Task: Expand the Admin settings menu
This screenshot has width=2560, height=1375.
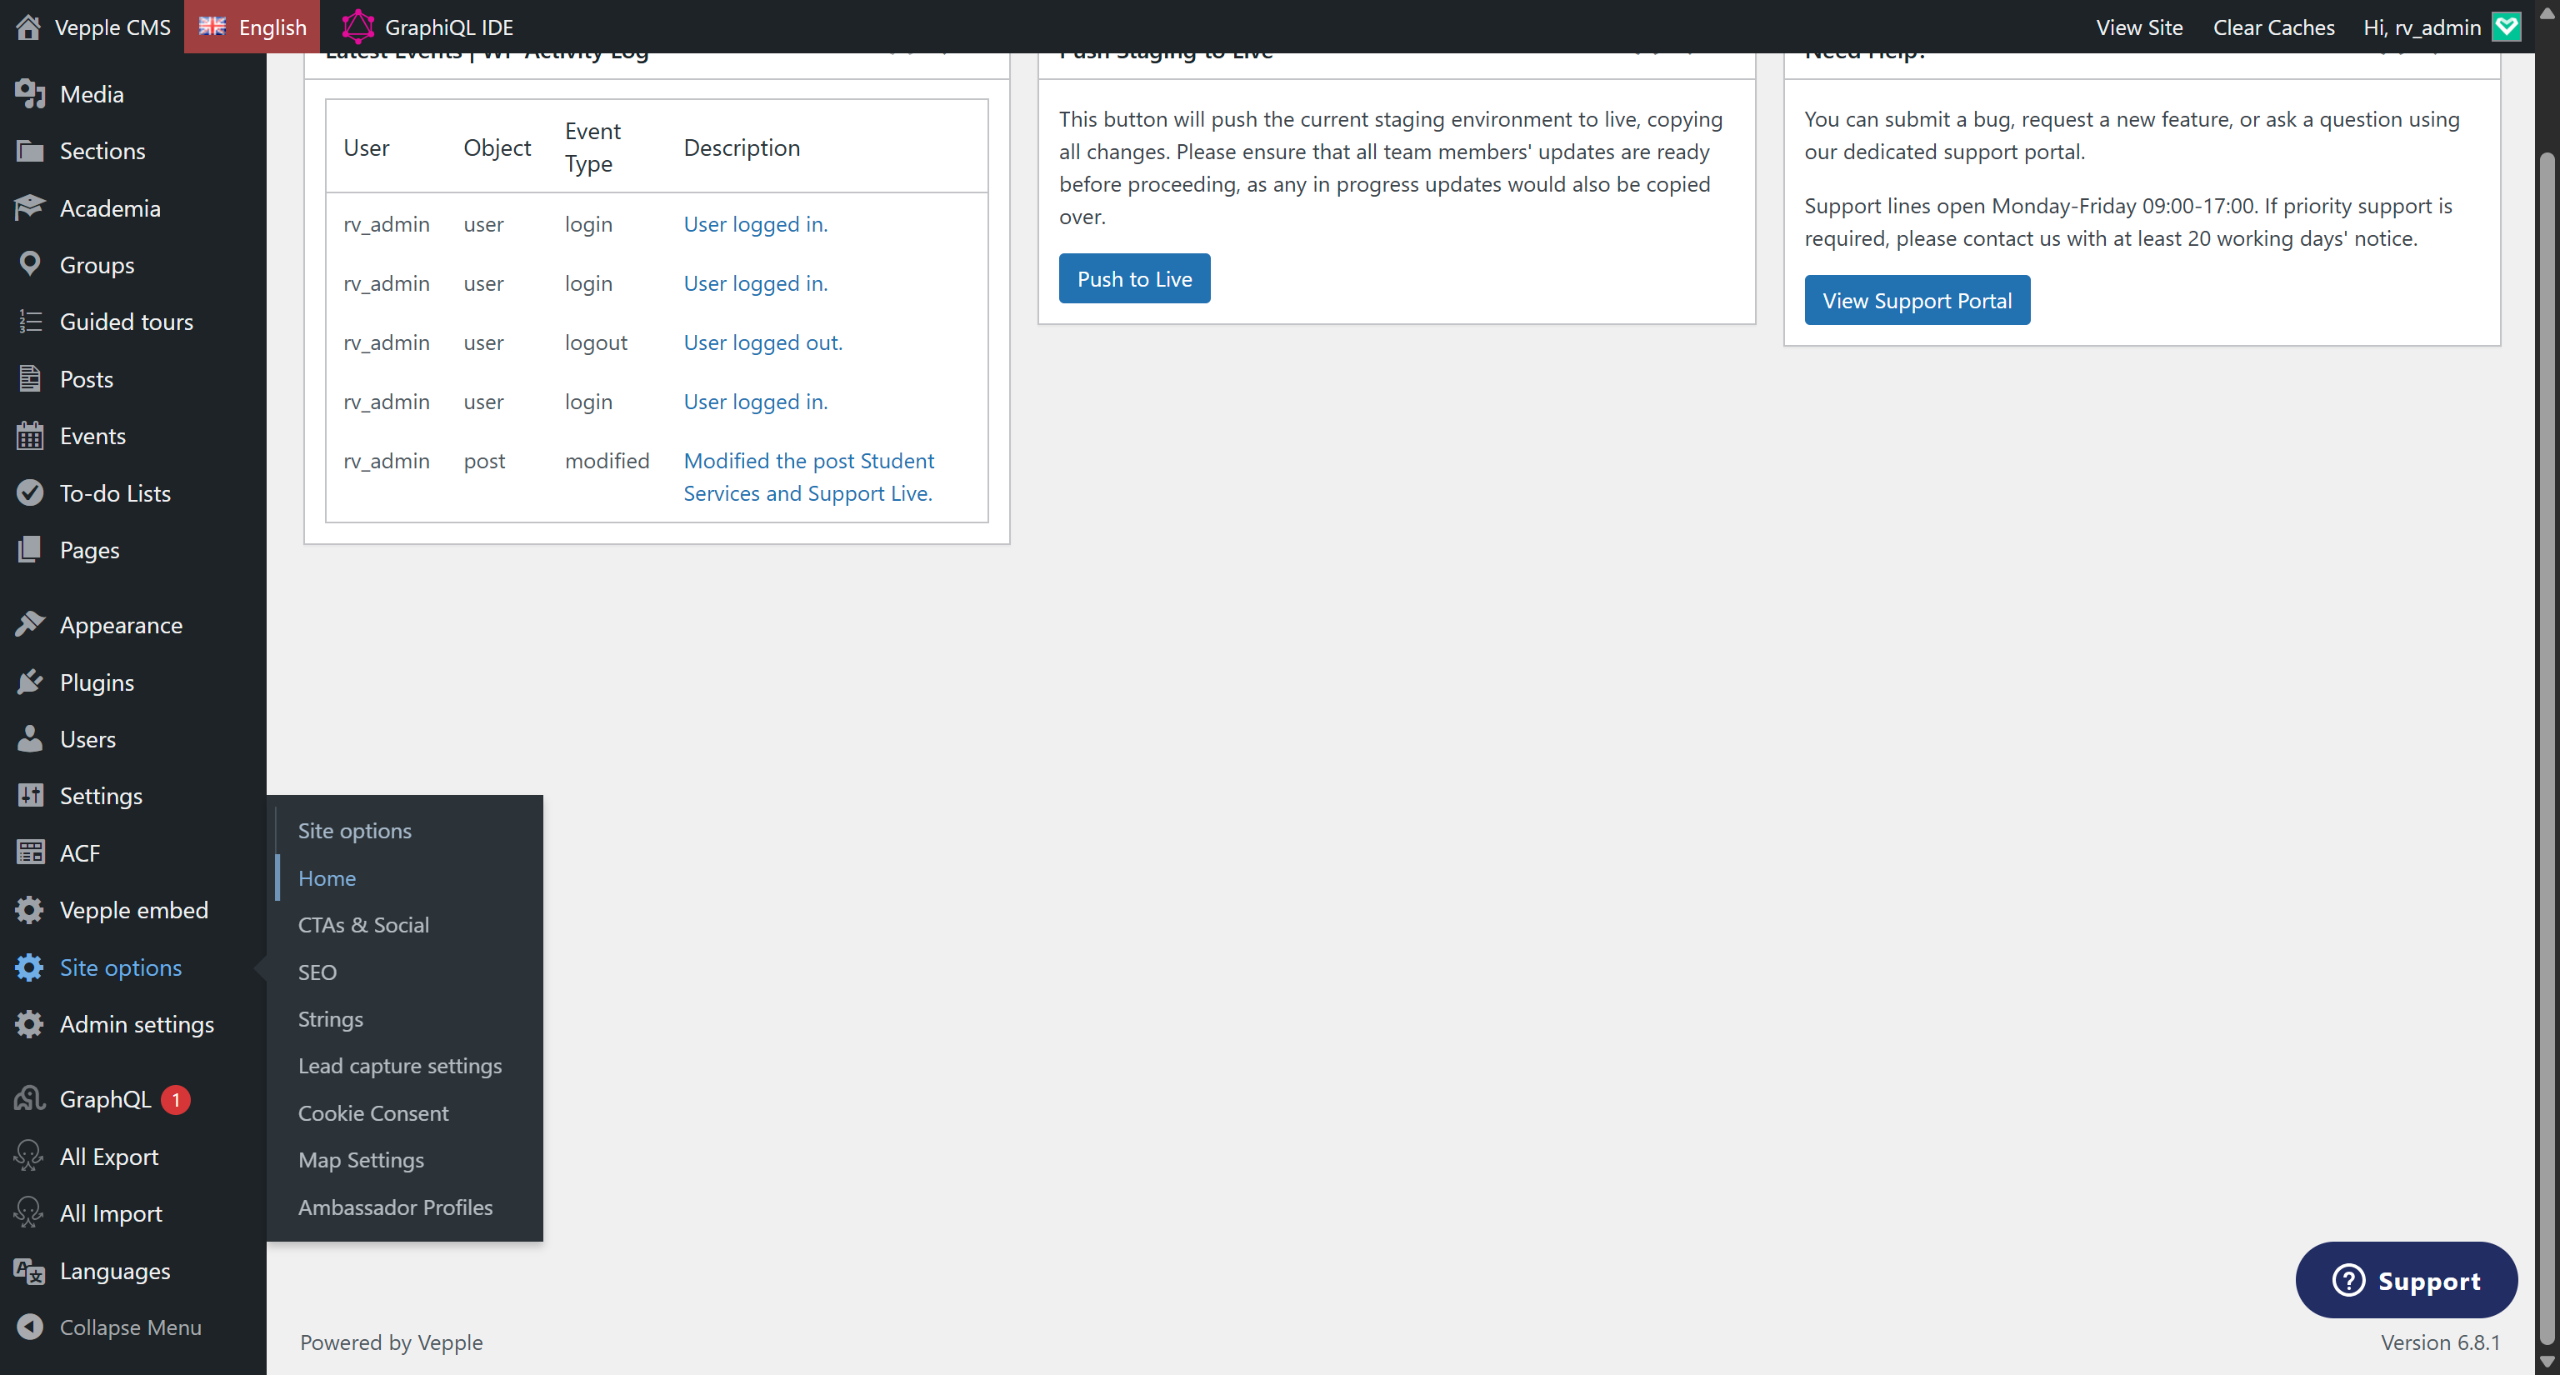Action: [136, 1025]
